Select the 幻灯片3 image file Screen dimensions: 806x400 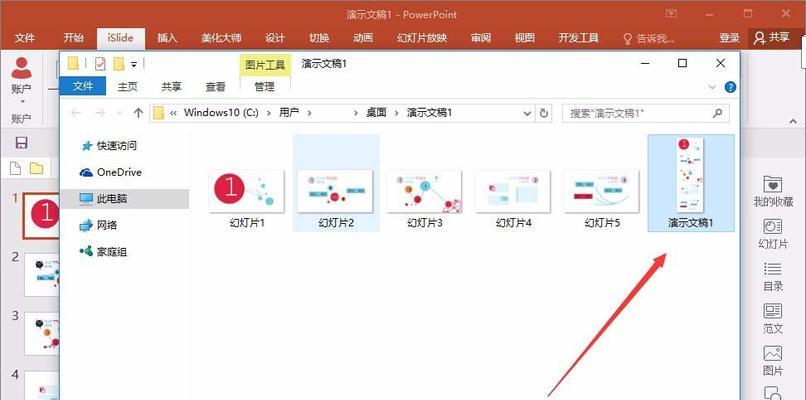[424, 198]
